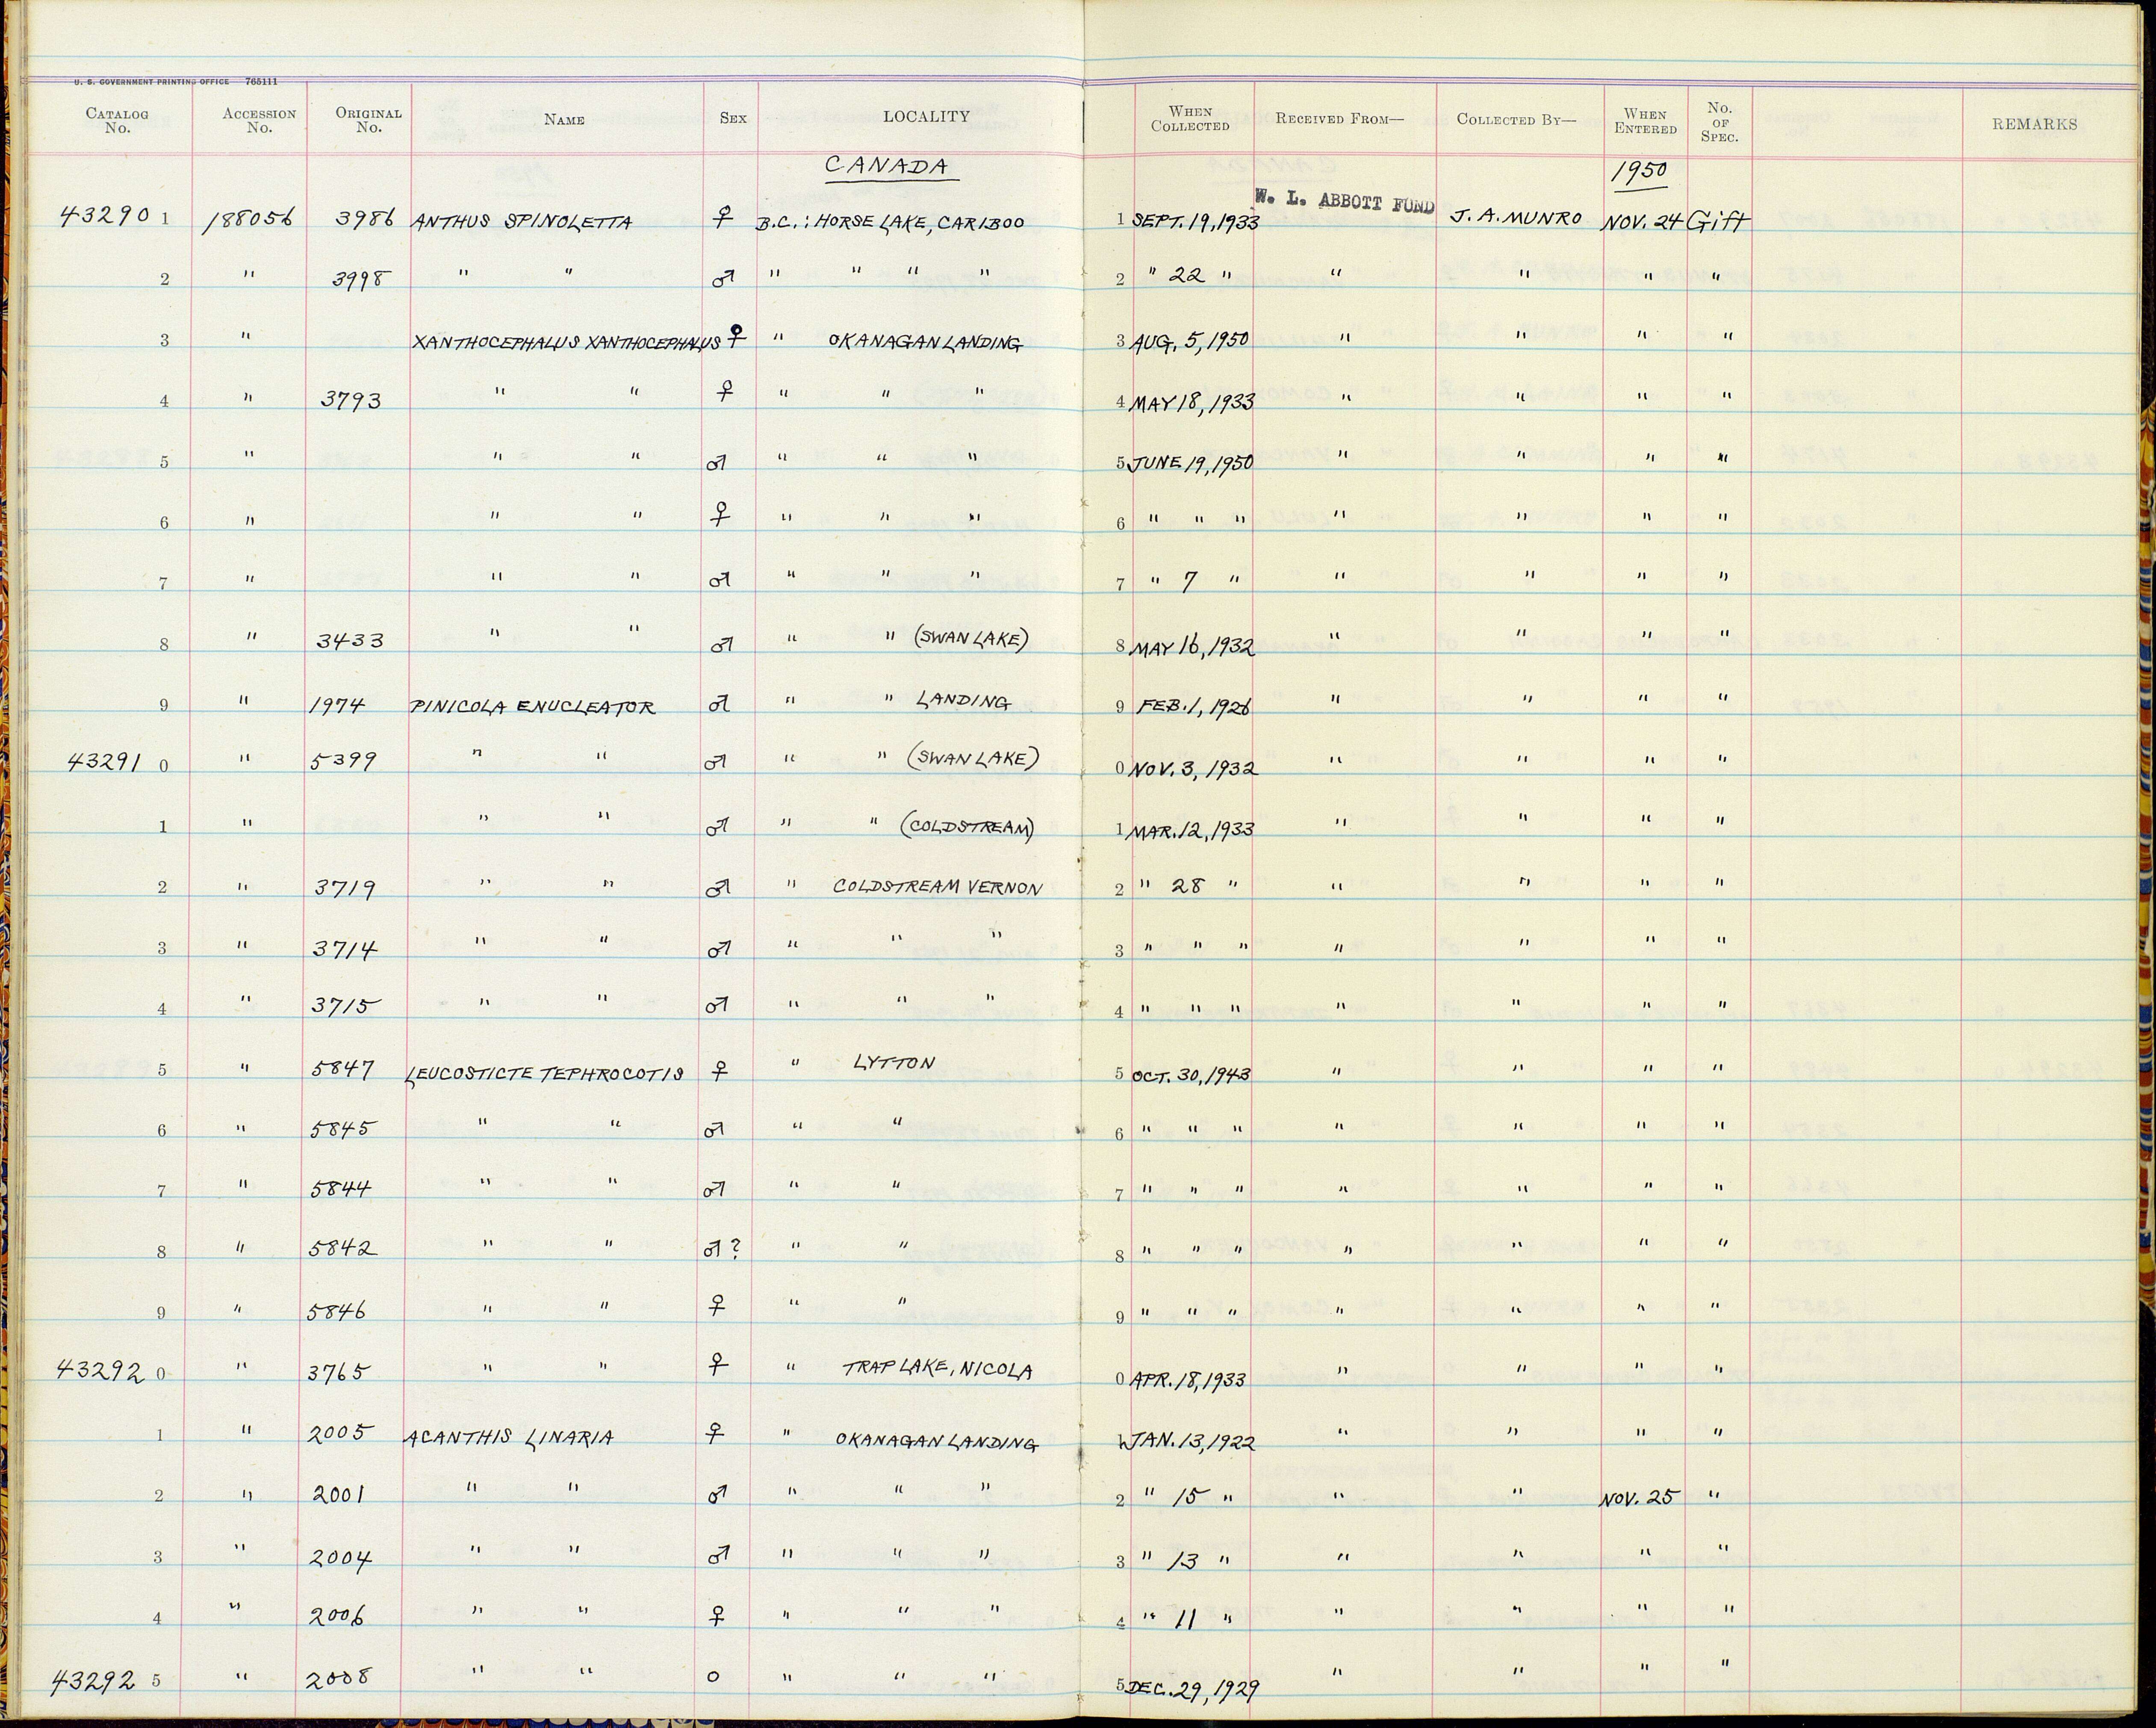The height and width of the screenshot is (1728, 2156).
Task: Select original number 2006
Action: [x=337, y=1617]
